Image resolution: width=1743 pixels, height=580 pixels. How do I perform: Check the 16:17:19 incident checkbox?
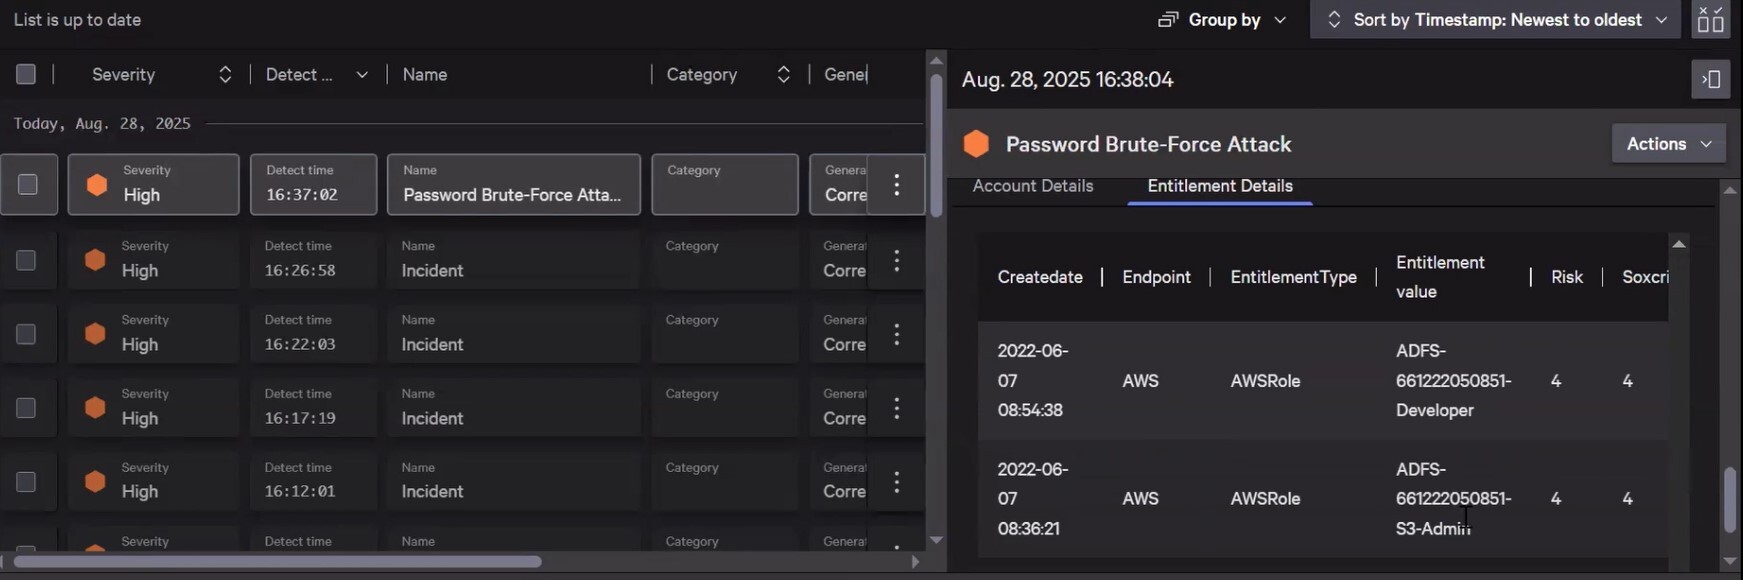[x=26, y=408]
